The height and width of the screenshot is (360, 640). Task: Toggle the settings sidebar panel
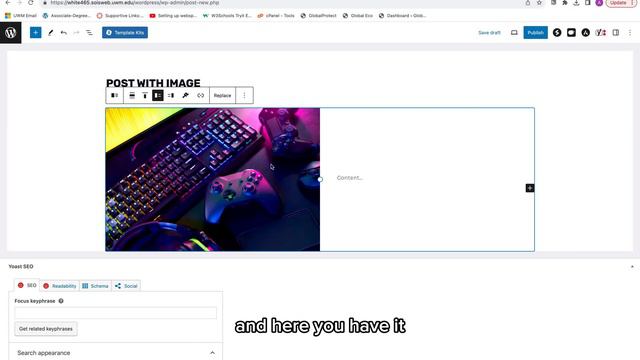[616, 33]
